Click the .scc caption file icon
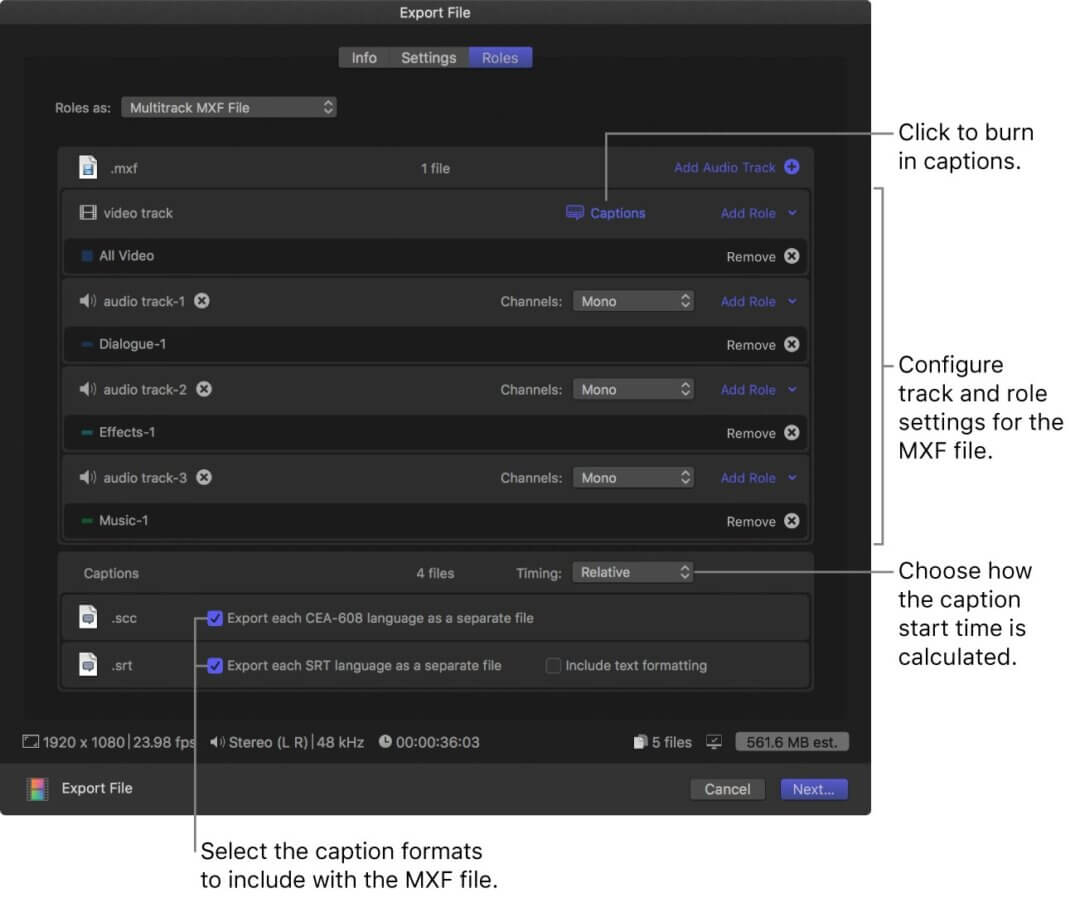Image resolution: width=1080 pixels, height=898 pixels. 89,618
